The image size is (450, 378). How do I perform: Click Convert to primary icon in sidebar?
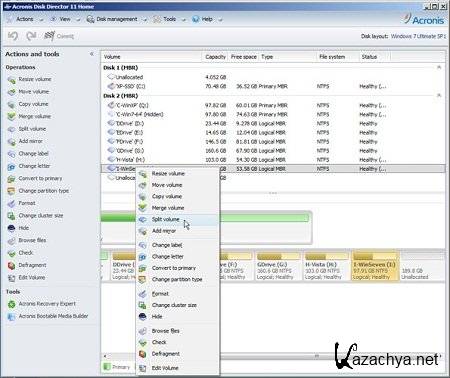[x=11, y=179]
